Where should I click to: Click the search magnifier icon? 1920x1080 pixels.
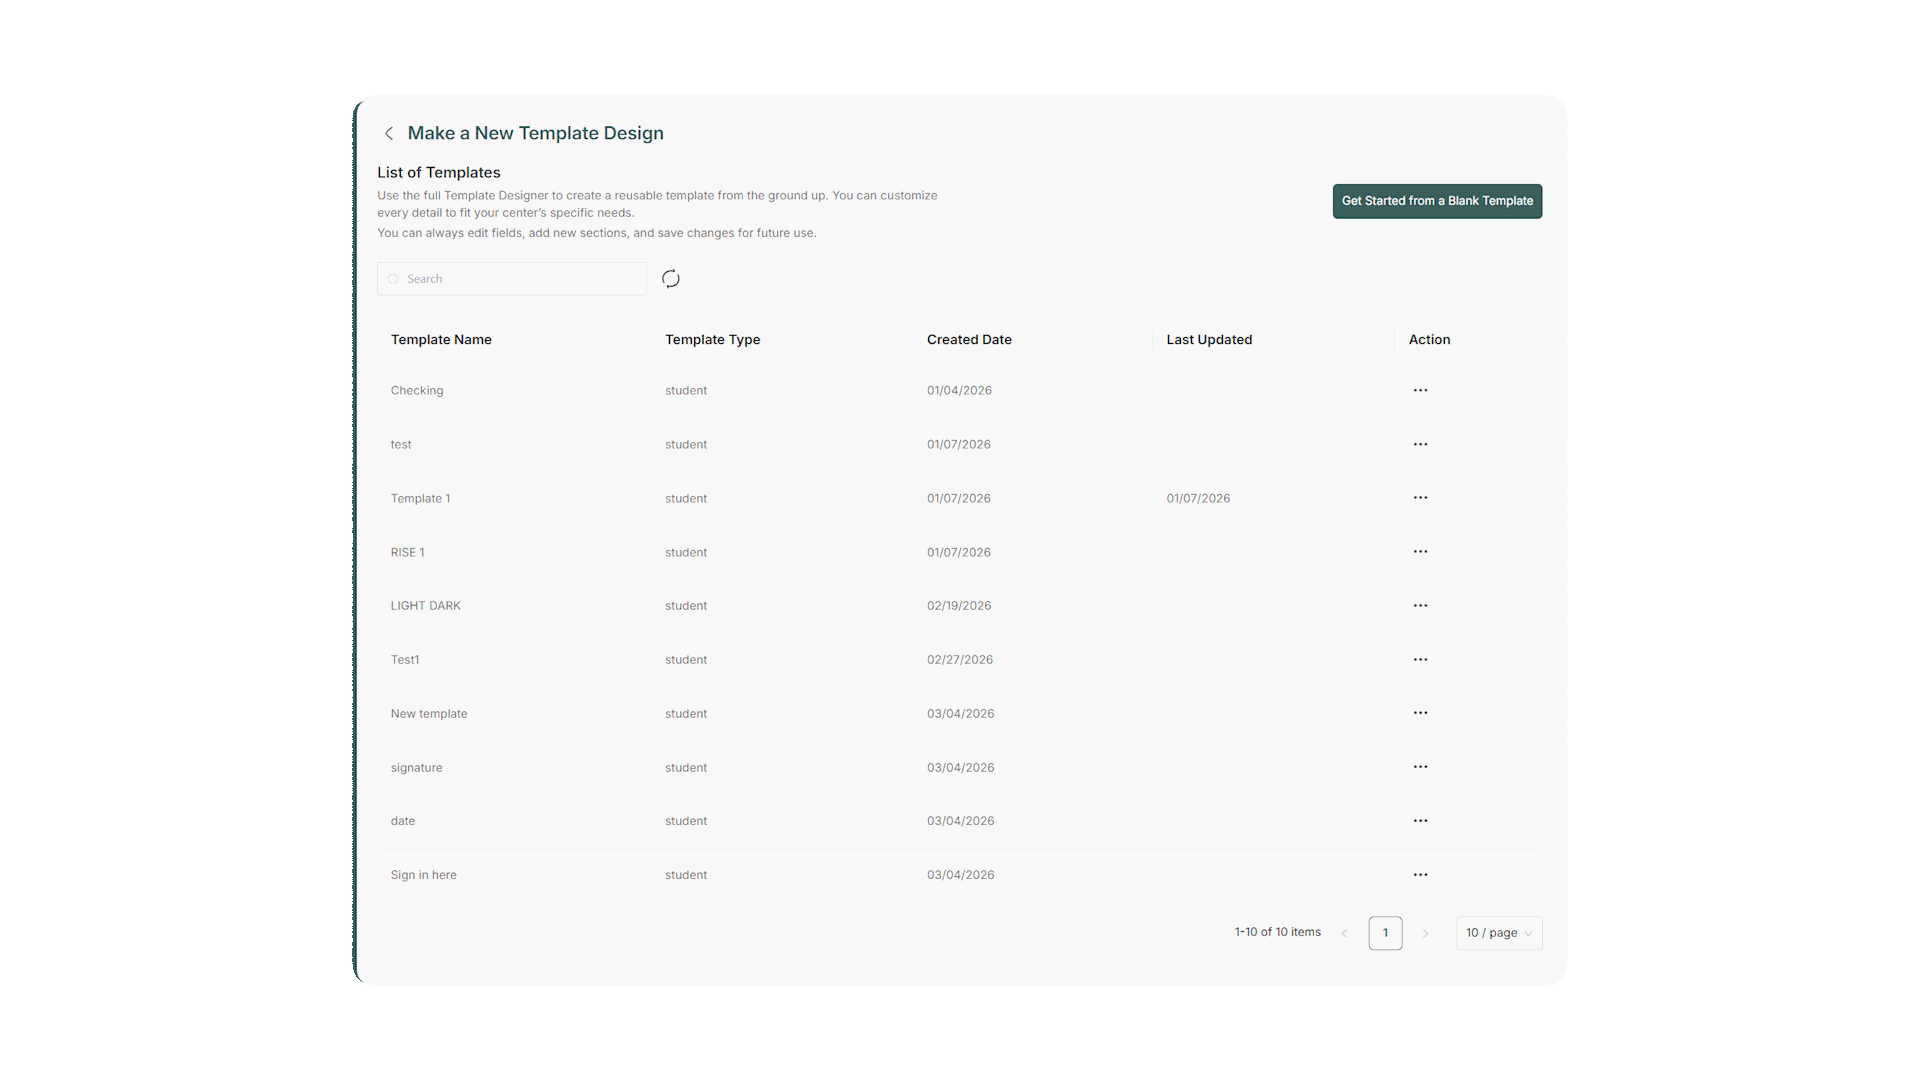pyautogui.click(x=393, y=279)
